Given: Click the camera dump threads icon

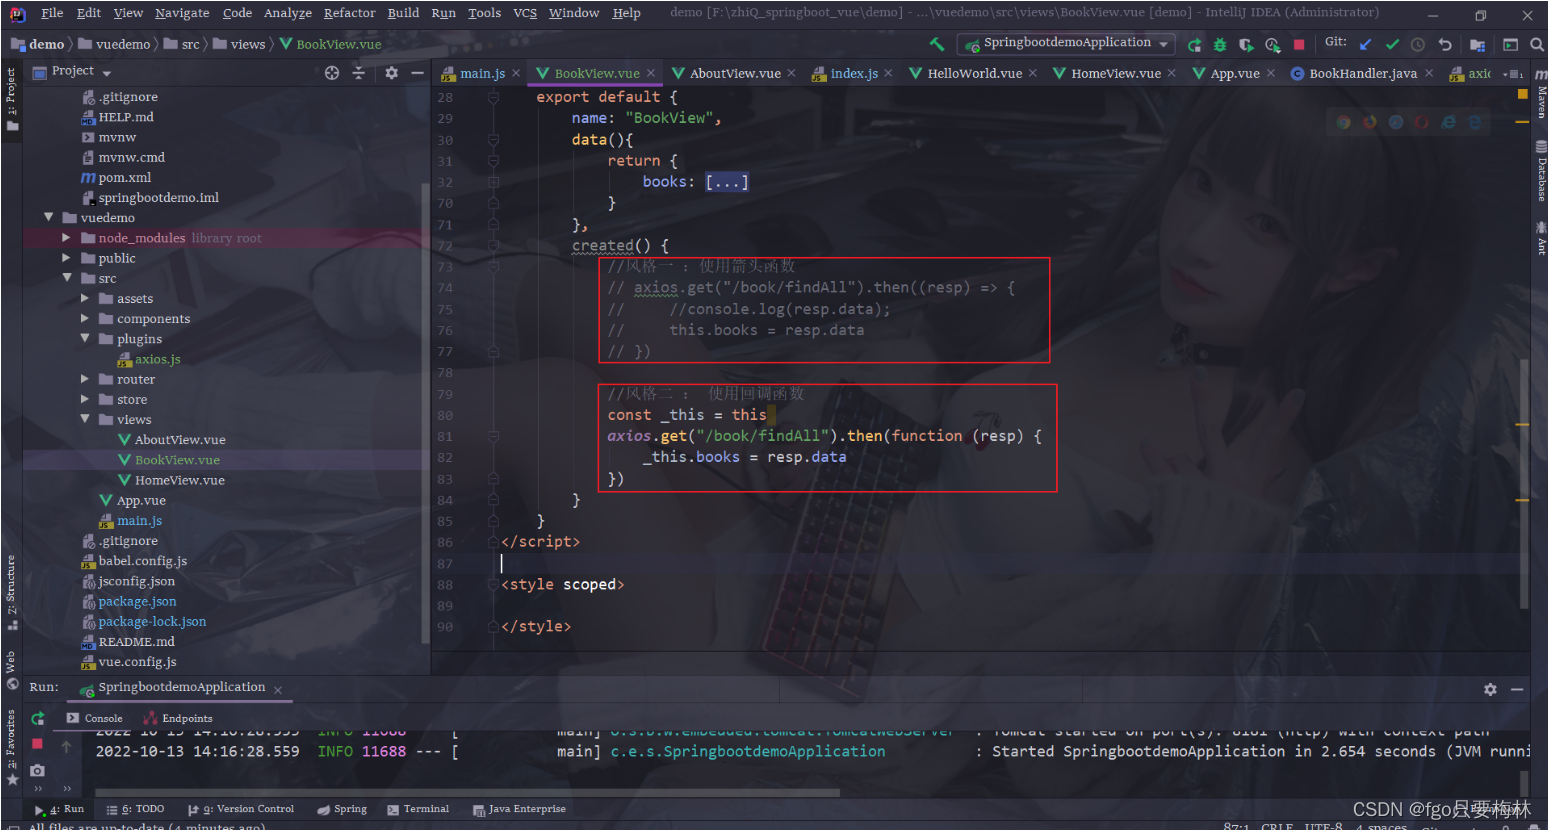Looking at the screenshot, I should click(x=38, y=770).
